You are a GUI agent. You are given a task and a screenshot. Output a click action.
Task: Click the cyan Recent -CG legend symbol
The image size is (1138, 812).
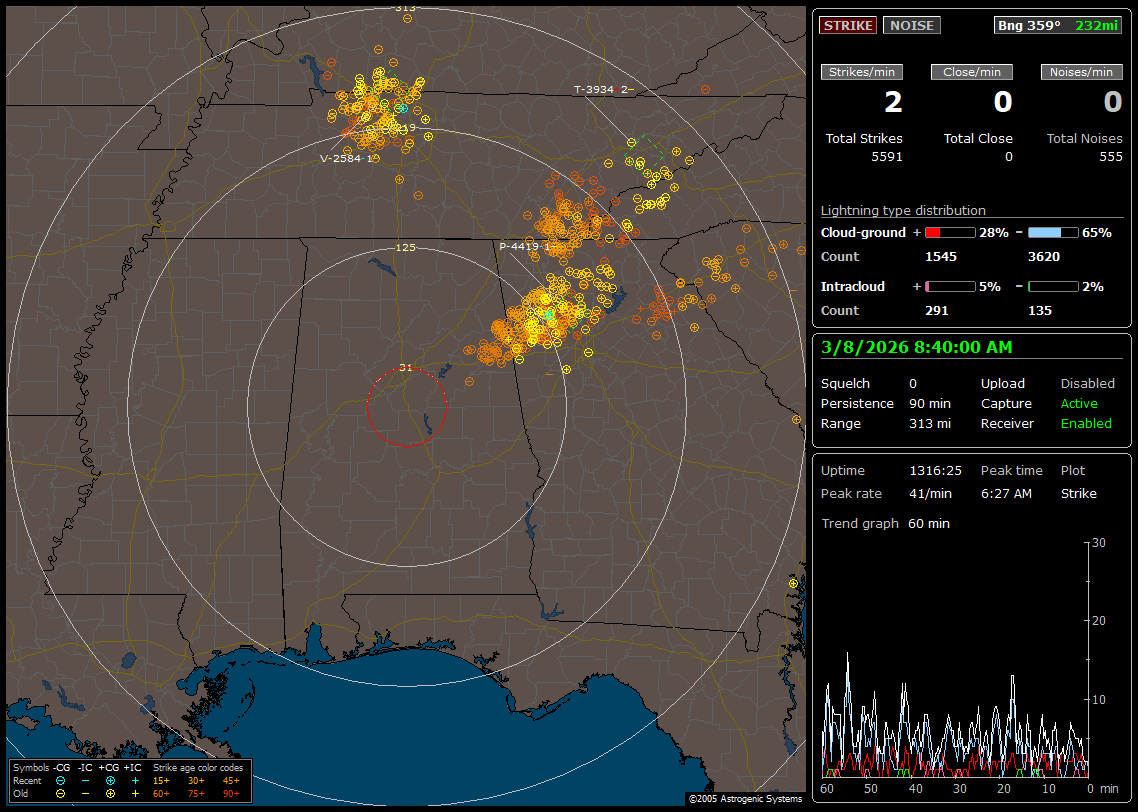[x=60, y=780]
